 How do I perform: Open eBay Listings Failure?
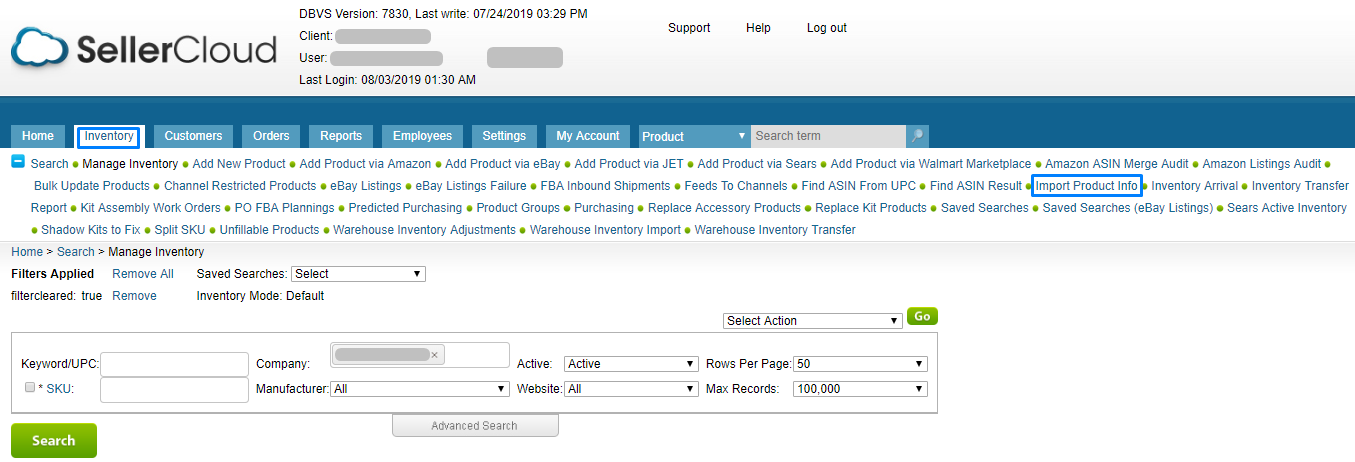point(471,186)
